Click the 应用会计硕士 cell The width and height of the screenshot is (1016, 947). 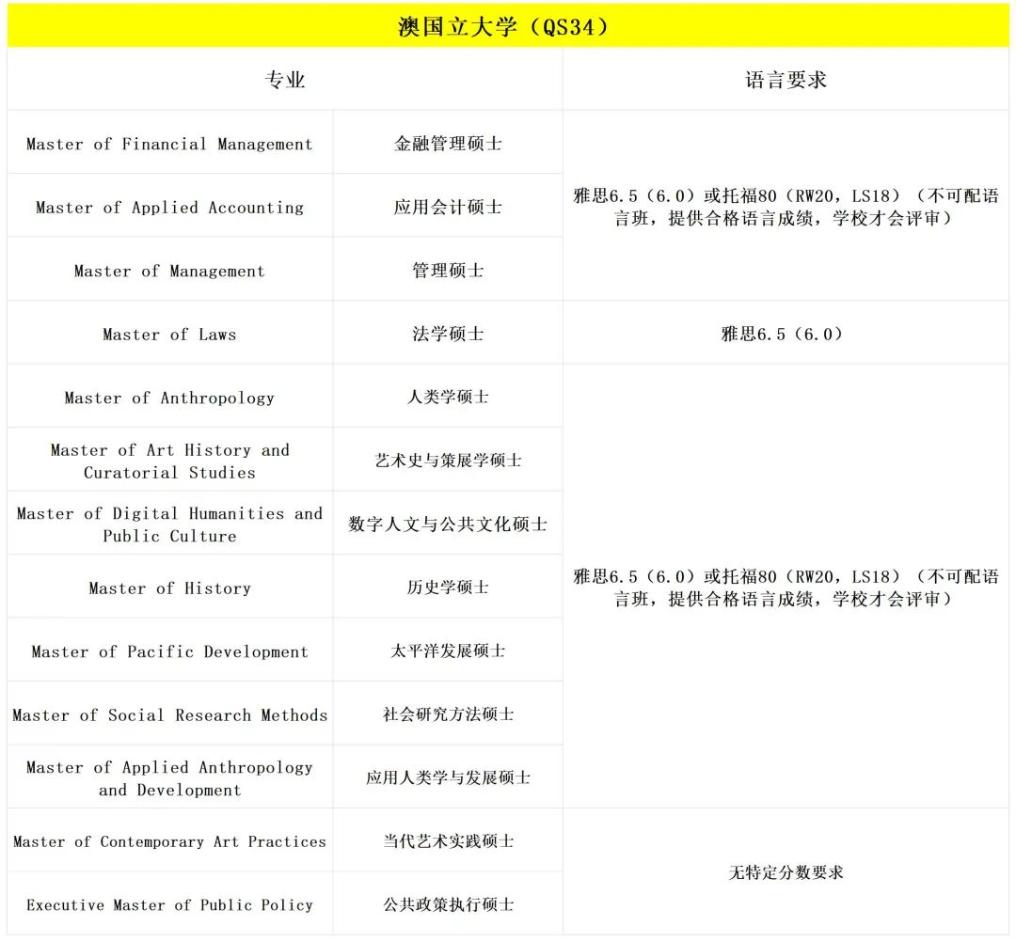(448, 207)
